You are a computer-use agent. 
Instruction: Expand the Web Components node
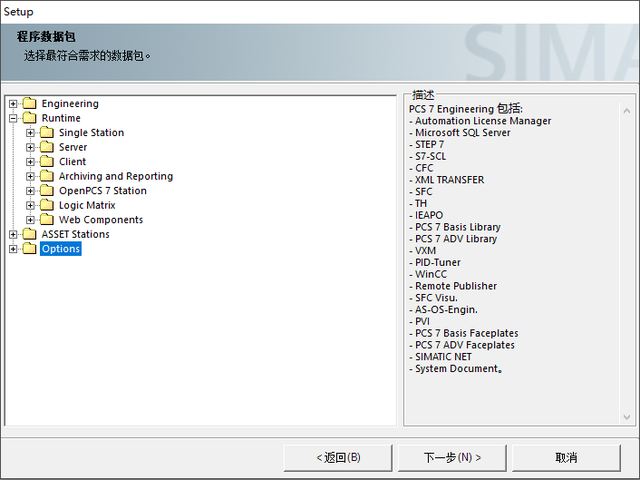pyautogui.click(x=30, y=220)
